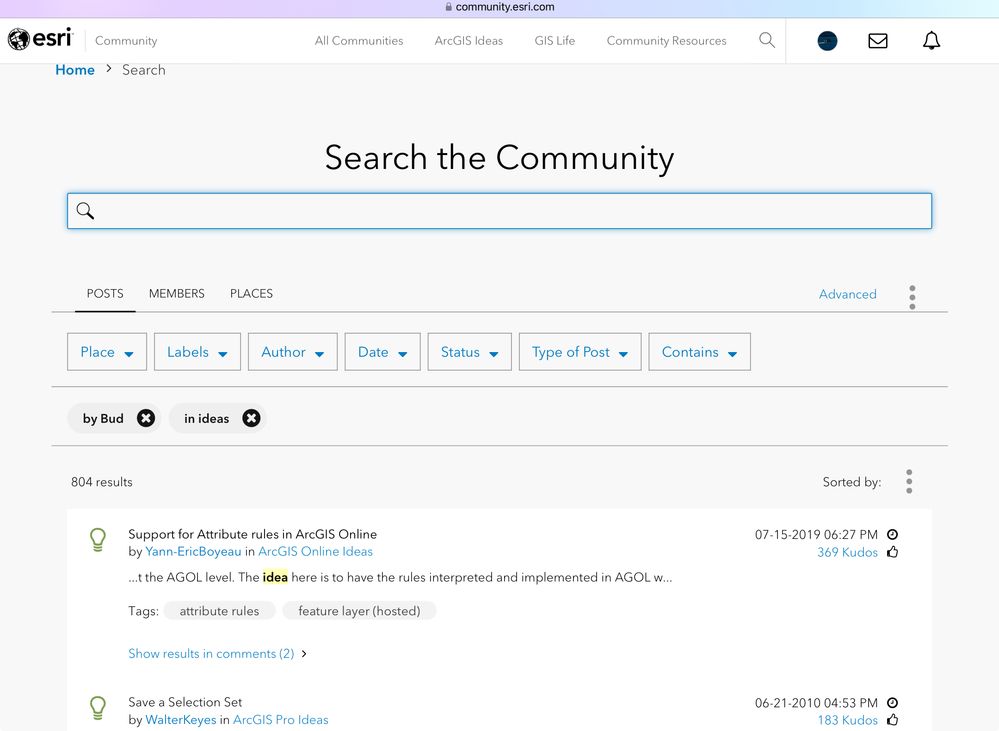
Task: Open Yann-EricBoyeau author profile
Action: [x=193, y=551]
